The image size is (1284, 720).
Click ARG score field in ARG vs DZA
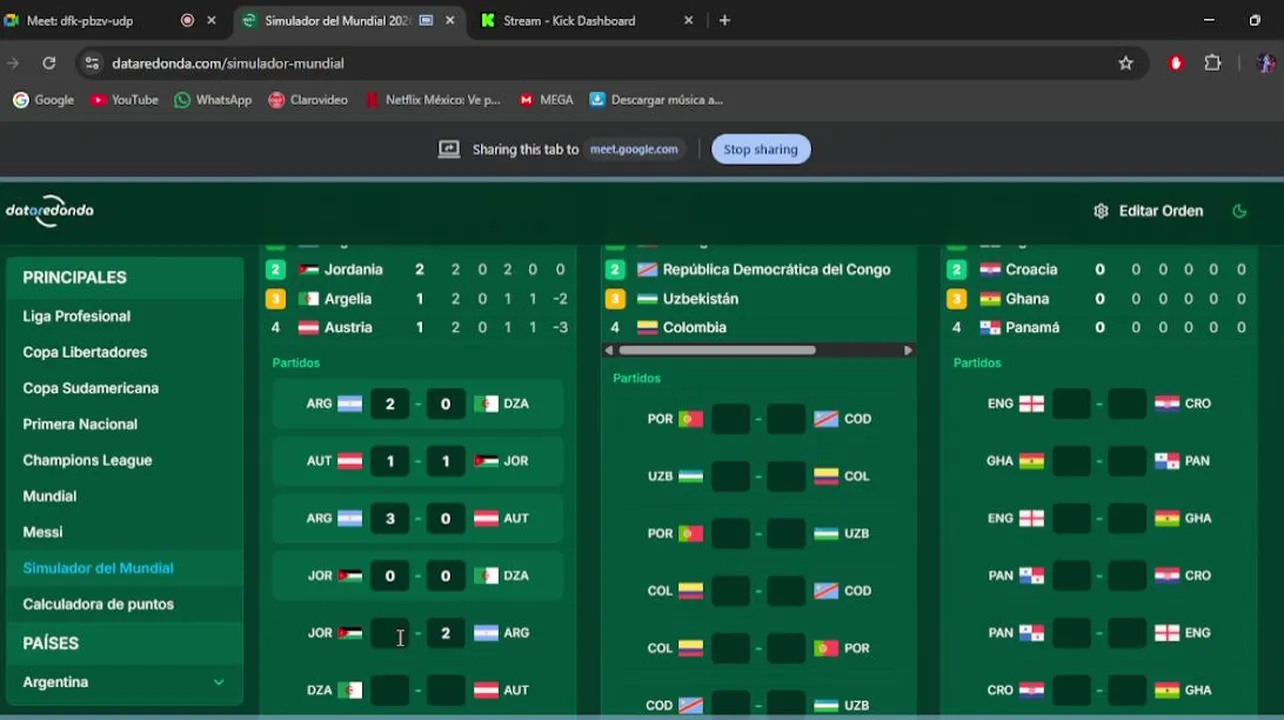(390, 404)
